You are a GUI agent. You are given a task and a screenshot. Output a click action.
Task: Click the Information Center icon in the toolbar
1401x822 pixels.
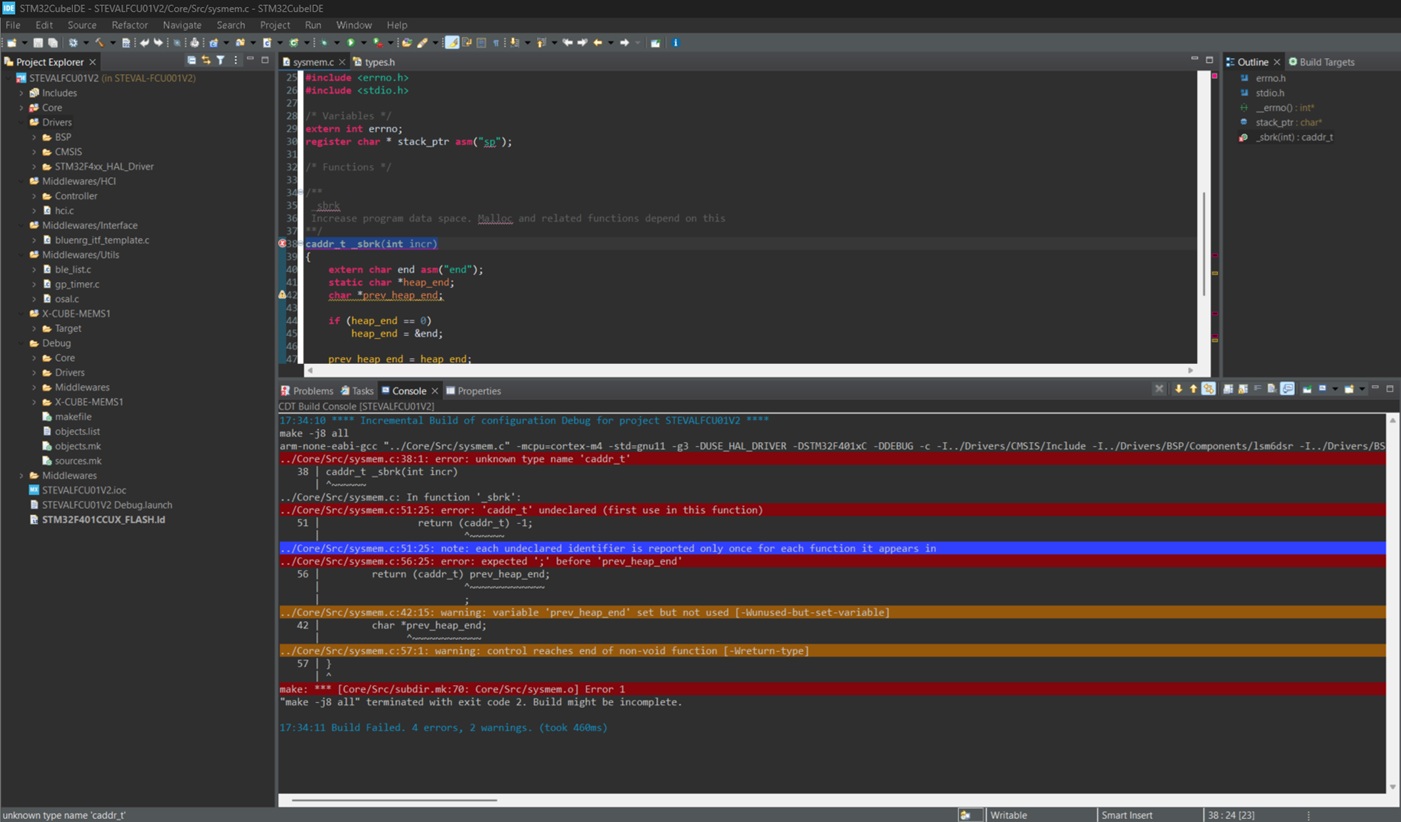tap(675, 43)
